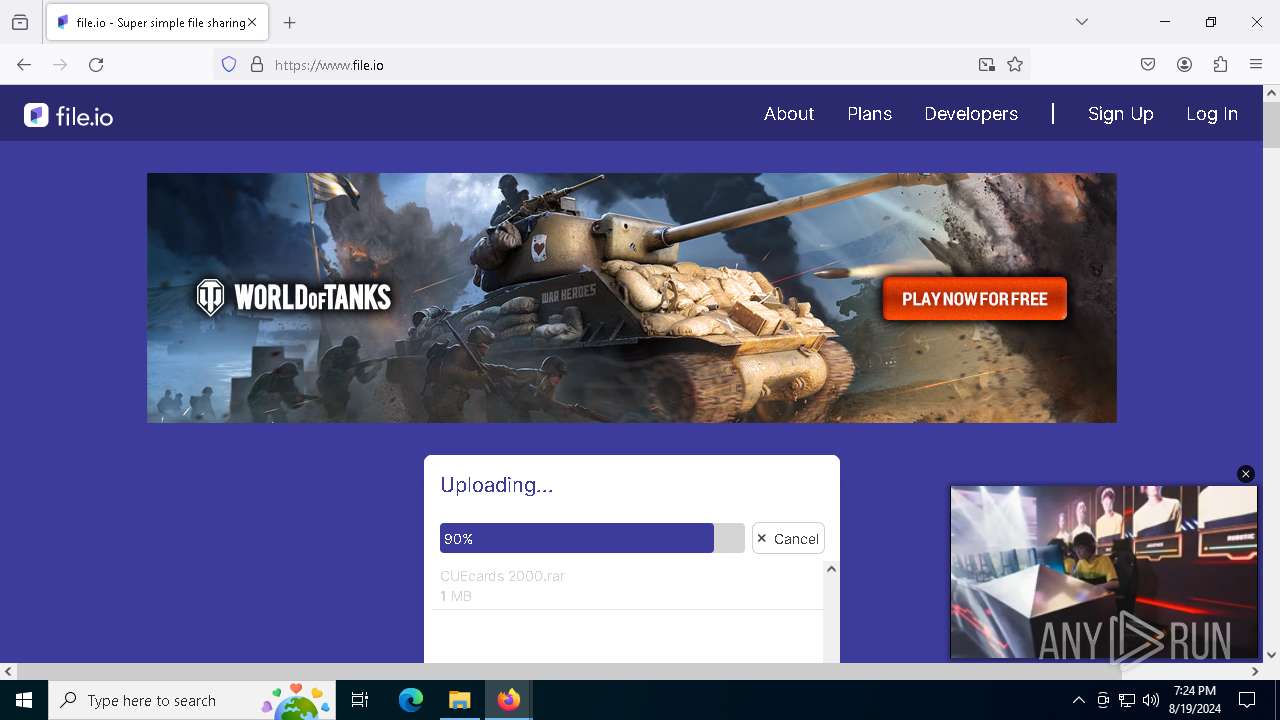This screenshot has width=1280, height=720.
Task: Cancel the file upload
Action: 788,538
